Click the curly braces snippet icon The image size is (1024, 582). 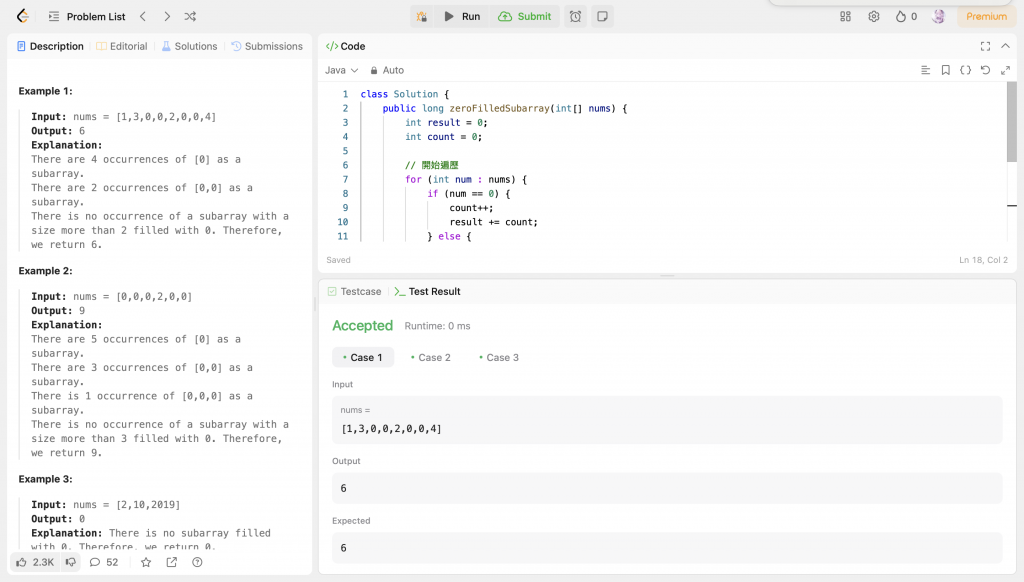(965, 70)
